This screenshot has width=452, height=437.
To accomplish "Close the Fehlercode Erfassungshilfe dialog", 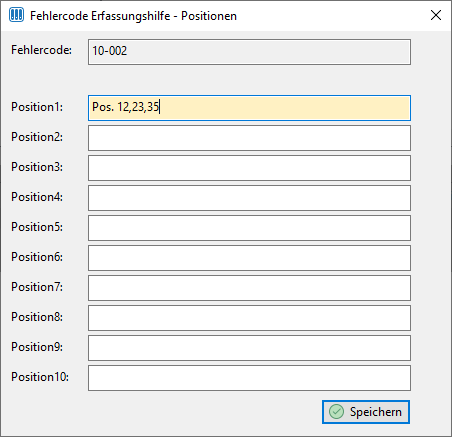I will (x=436, y=15).
